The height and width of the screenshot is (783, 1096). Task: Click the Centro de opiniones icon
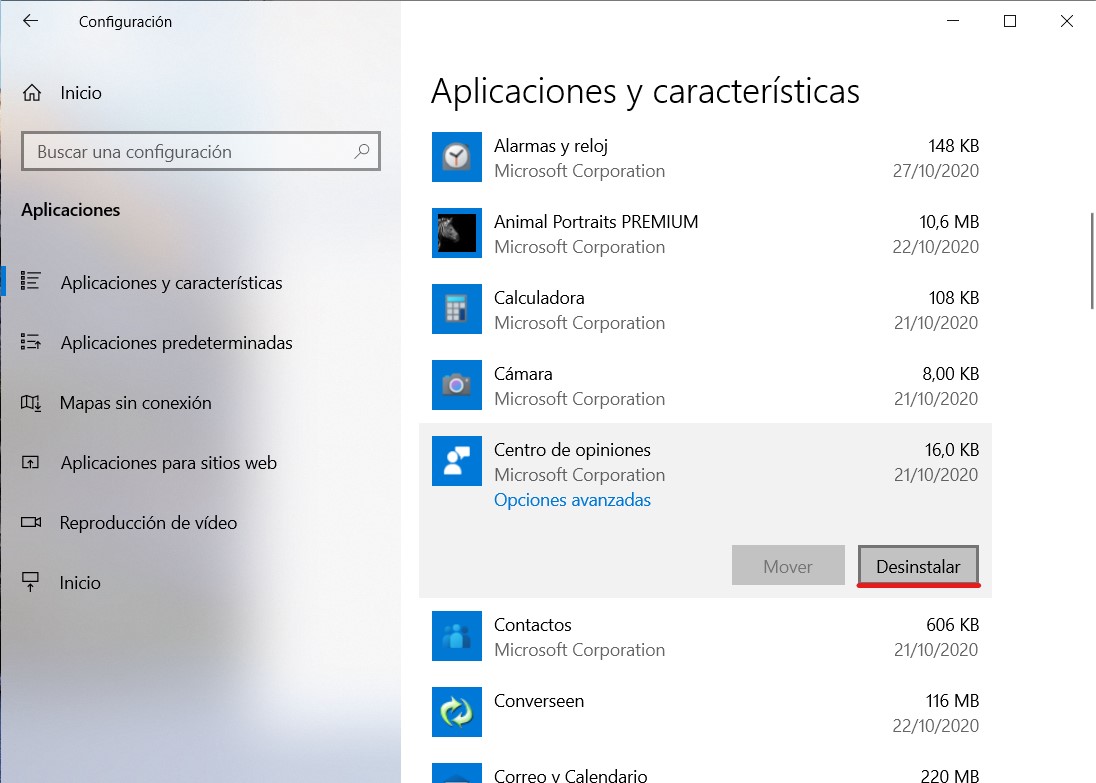[457, 461]
